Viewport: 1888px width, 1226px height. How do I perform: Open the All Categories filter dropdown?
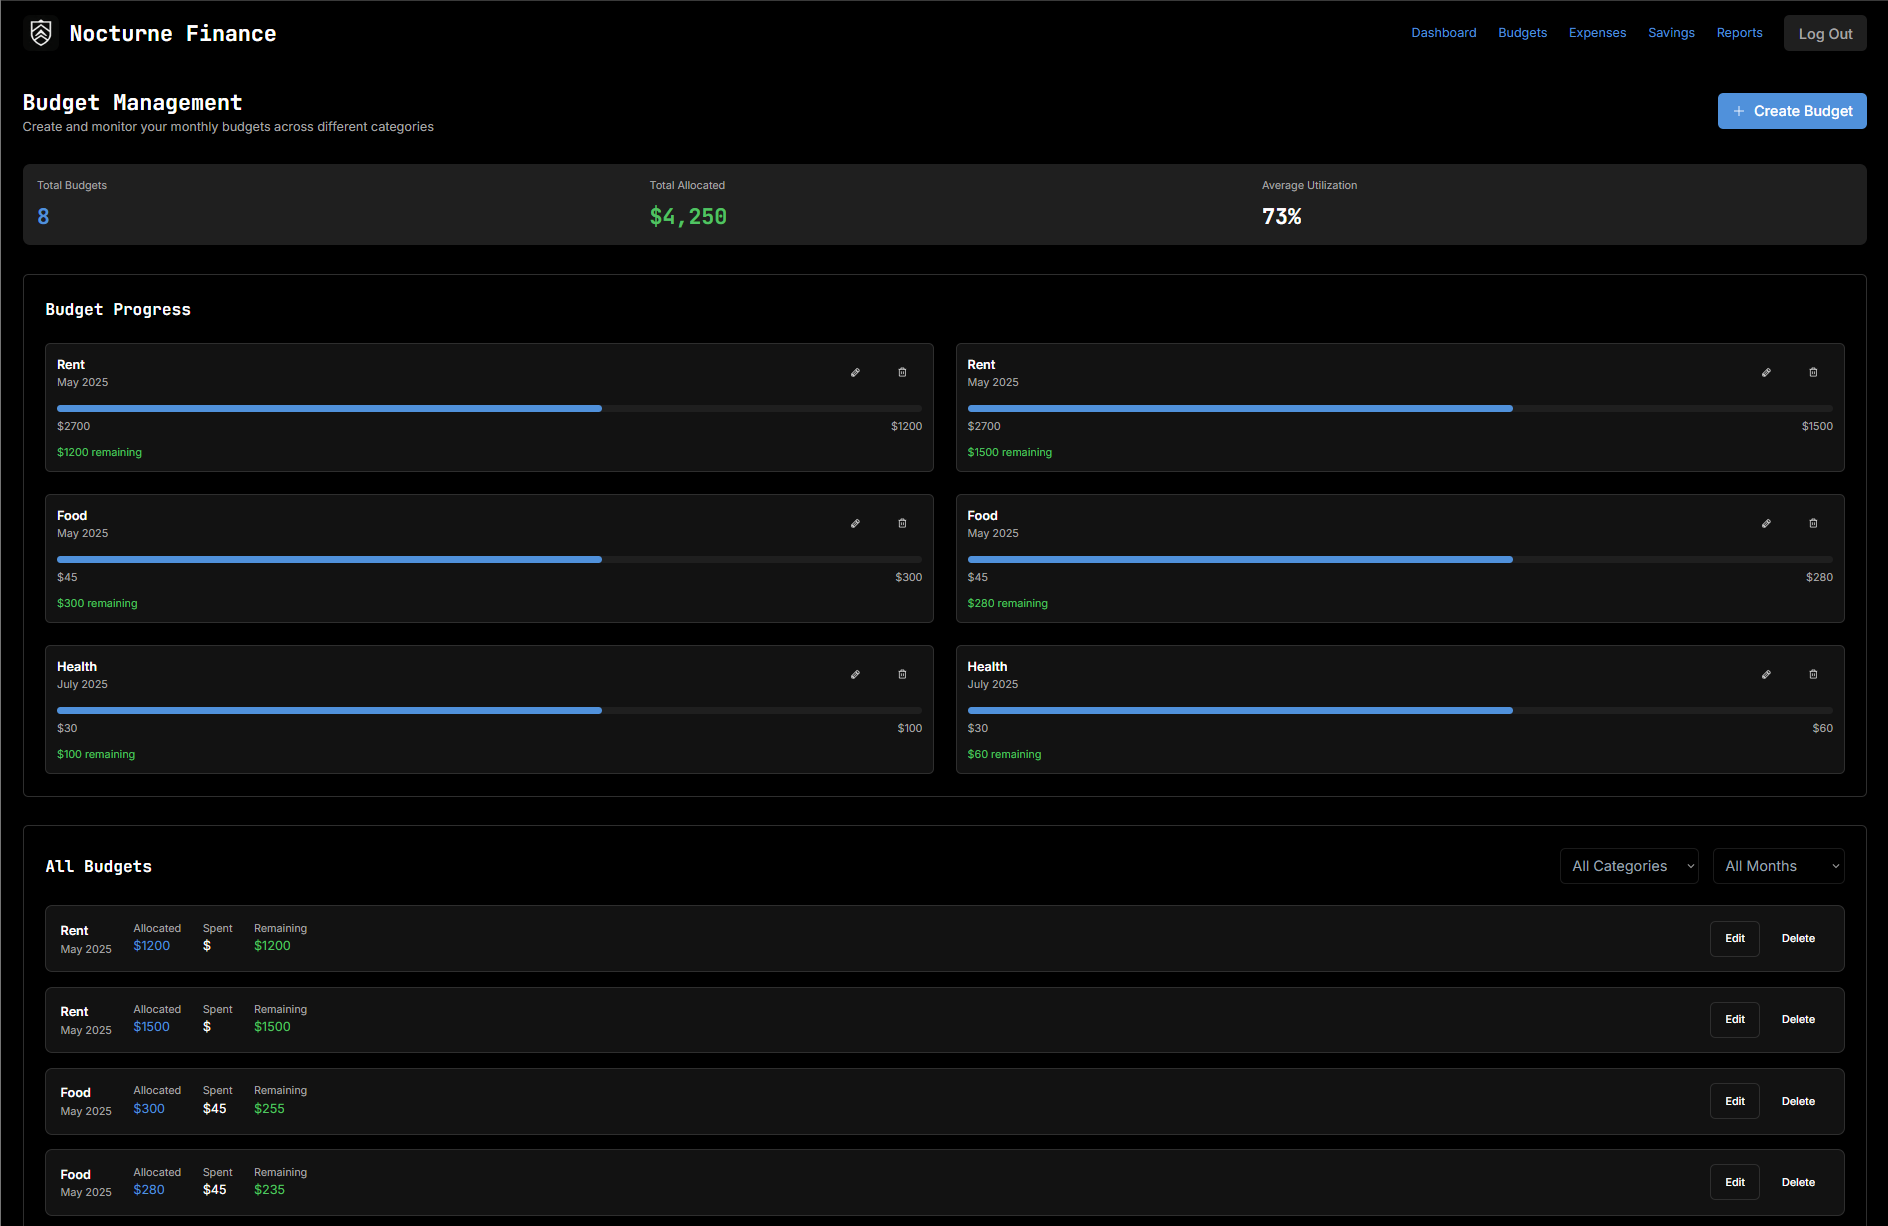pos(1629,866)
